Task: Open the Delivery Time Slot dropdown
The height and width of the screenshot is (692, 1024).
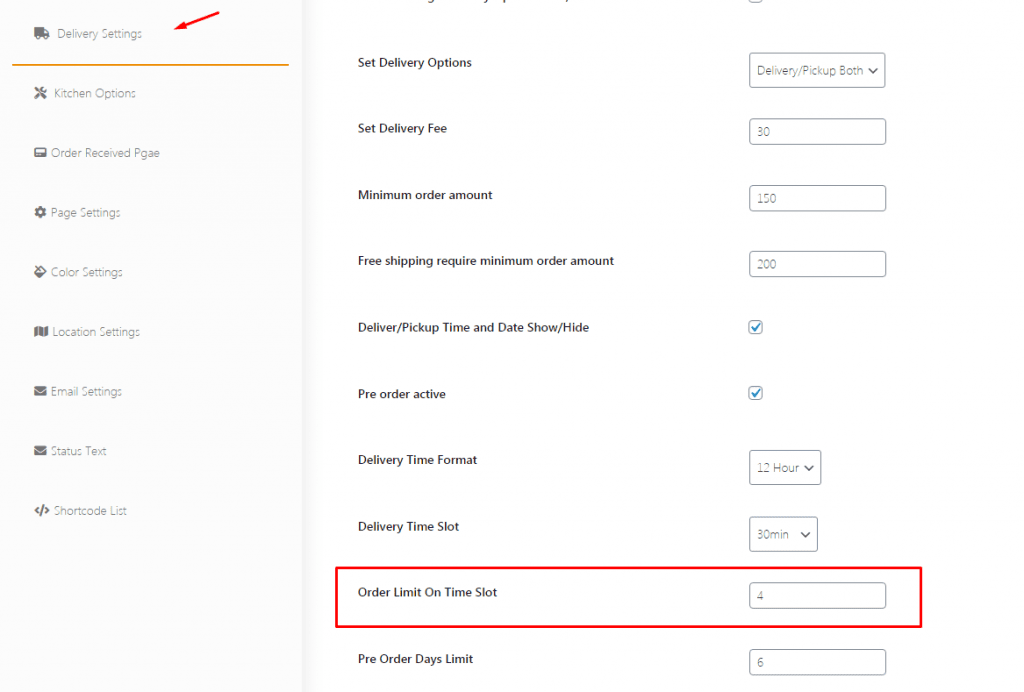Action: (783, 534)
